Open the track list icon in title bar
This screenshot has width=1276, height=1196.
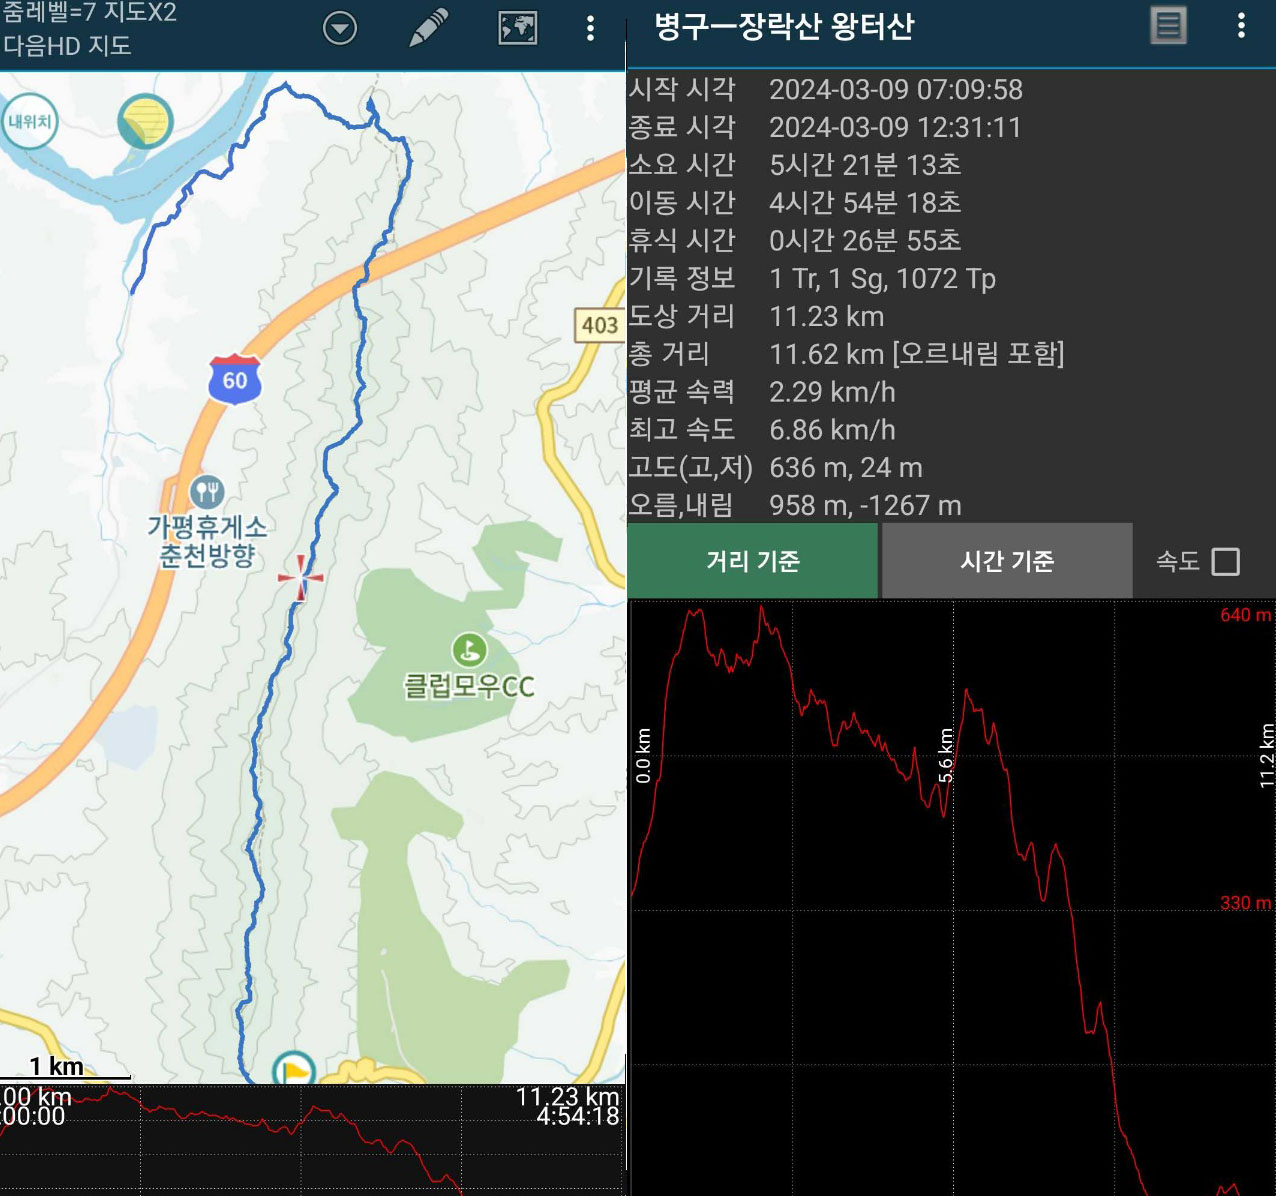pos(1168,26)
